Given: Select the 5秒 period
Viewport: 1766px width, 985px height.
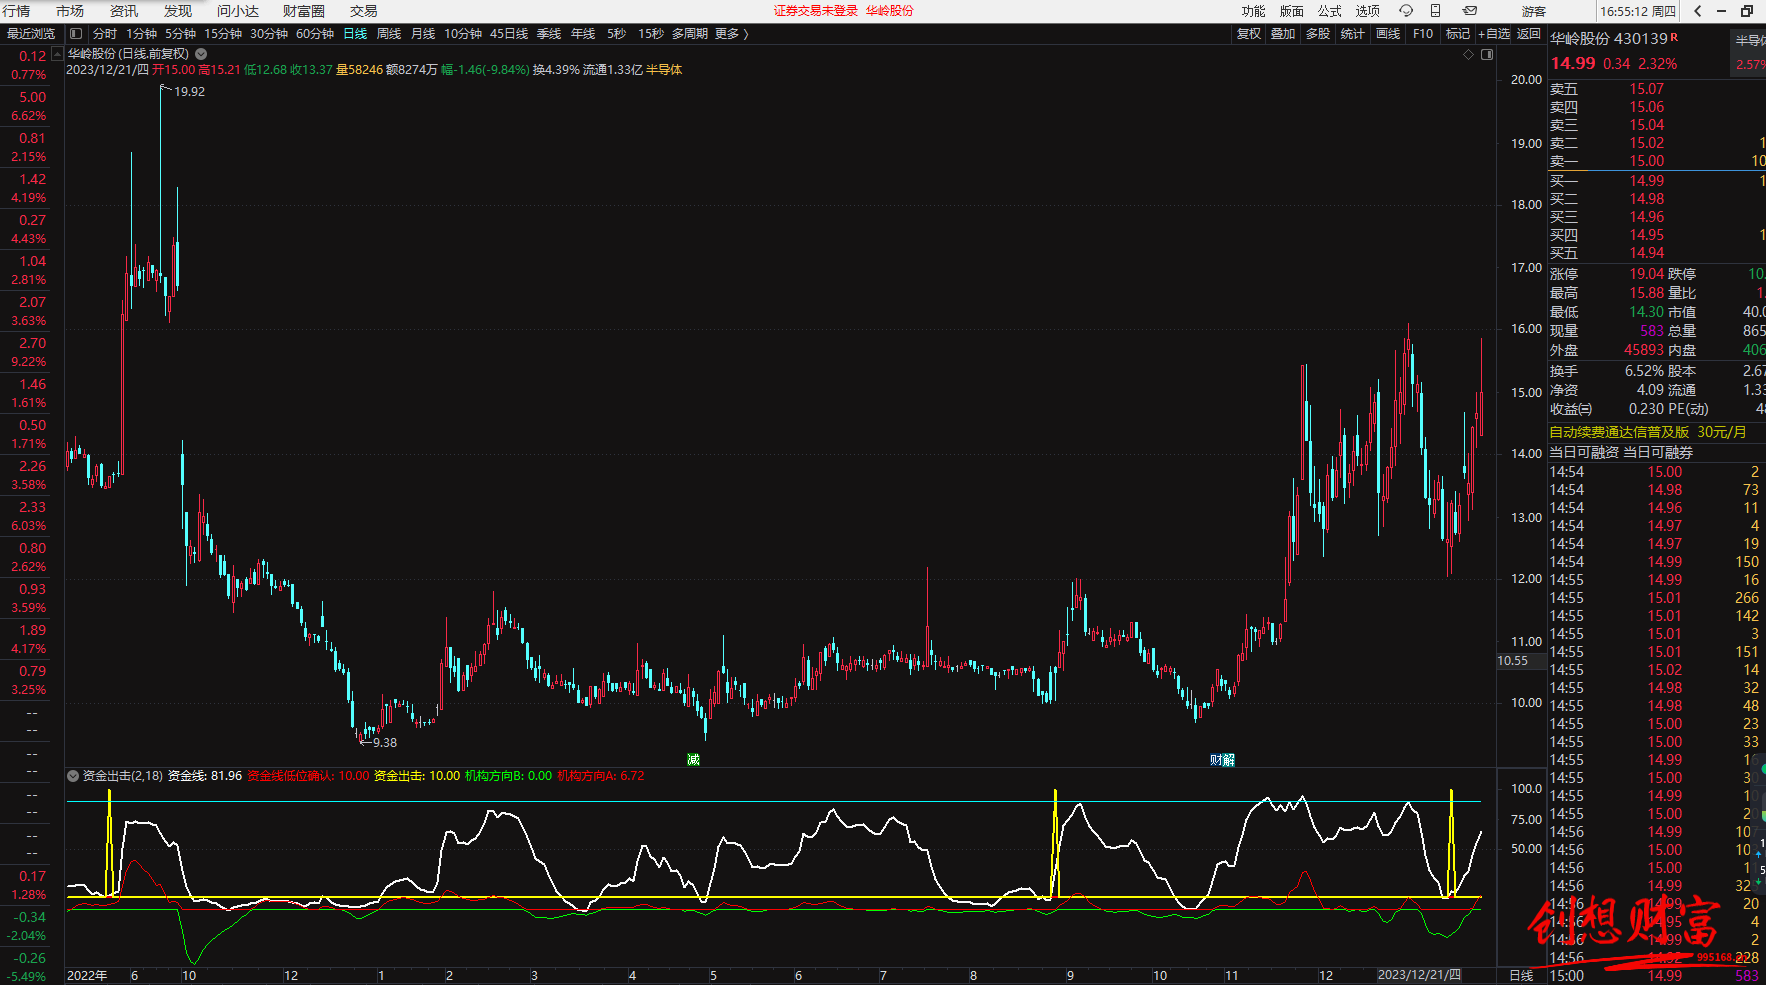Looking at the screenshot, I should pos(616,34).
